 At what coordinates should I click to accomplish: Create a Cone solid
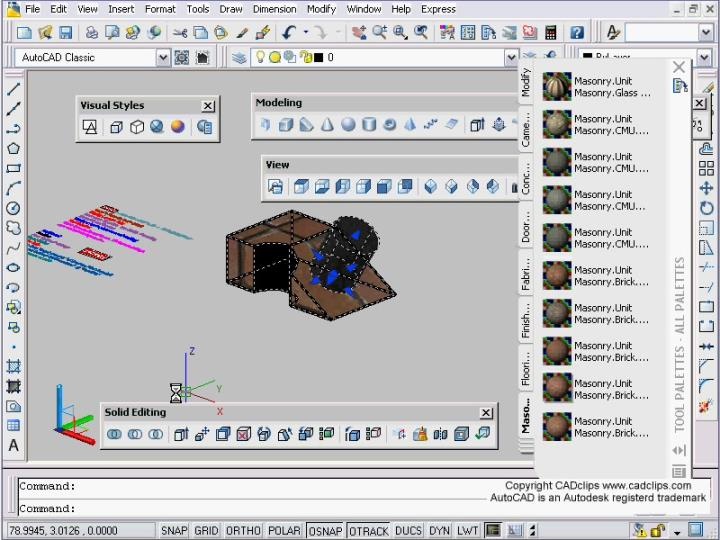327,124
